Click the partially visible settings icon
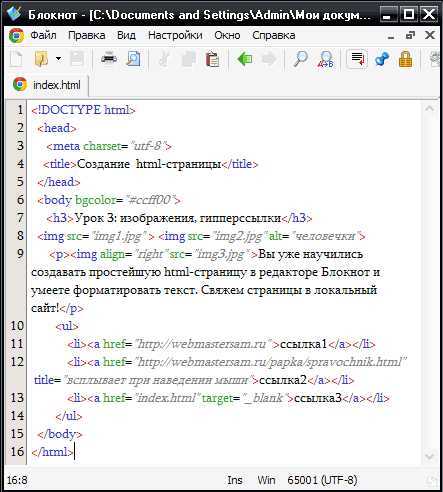This screenshot has height=492, width=443. coord(435,60)
